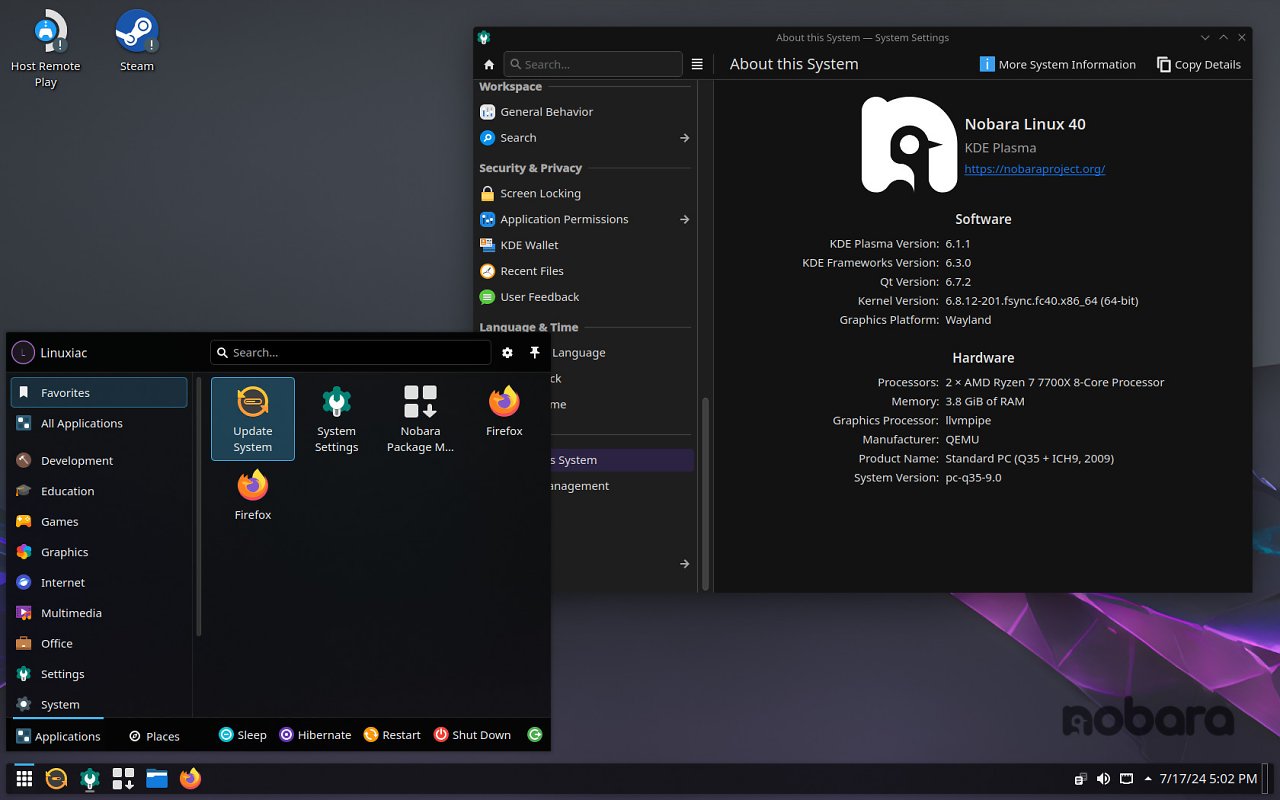The width and height of the screenshot is (1280, 800).
Task: Open System Settings favorite icon
Action: (x=336, y=419)
